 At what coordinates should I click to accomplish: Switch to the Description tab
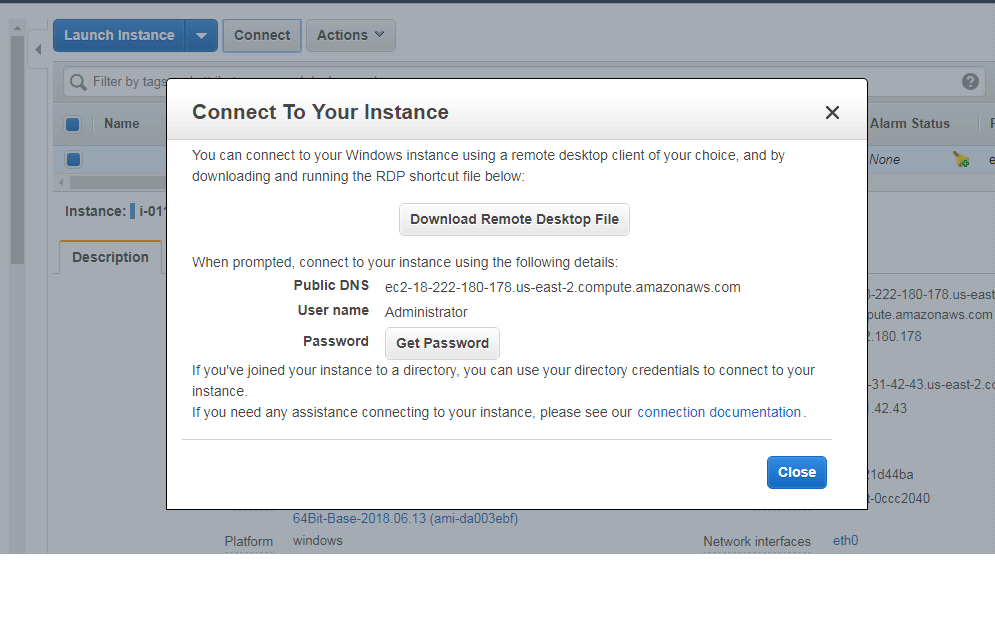(x=110, y=257)
